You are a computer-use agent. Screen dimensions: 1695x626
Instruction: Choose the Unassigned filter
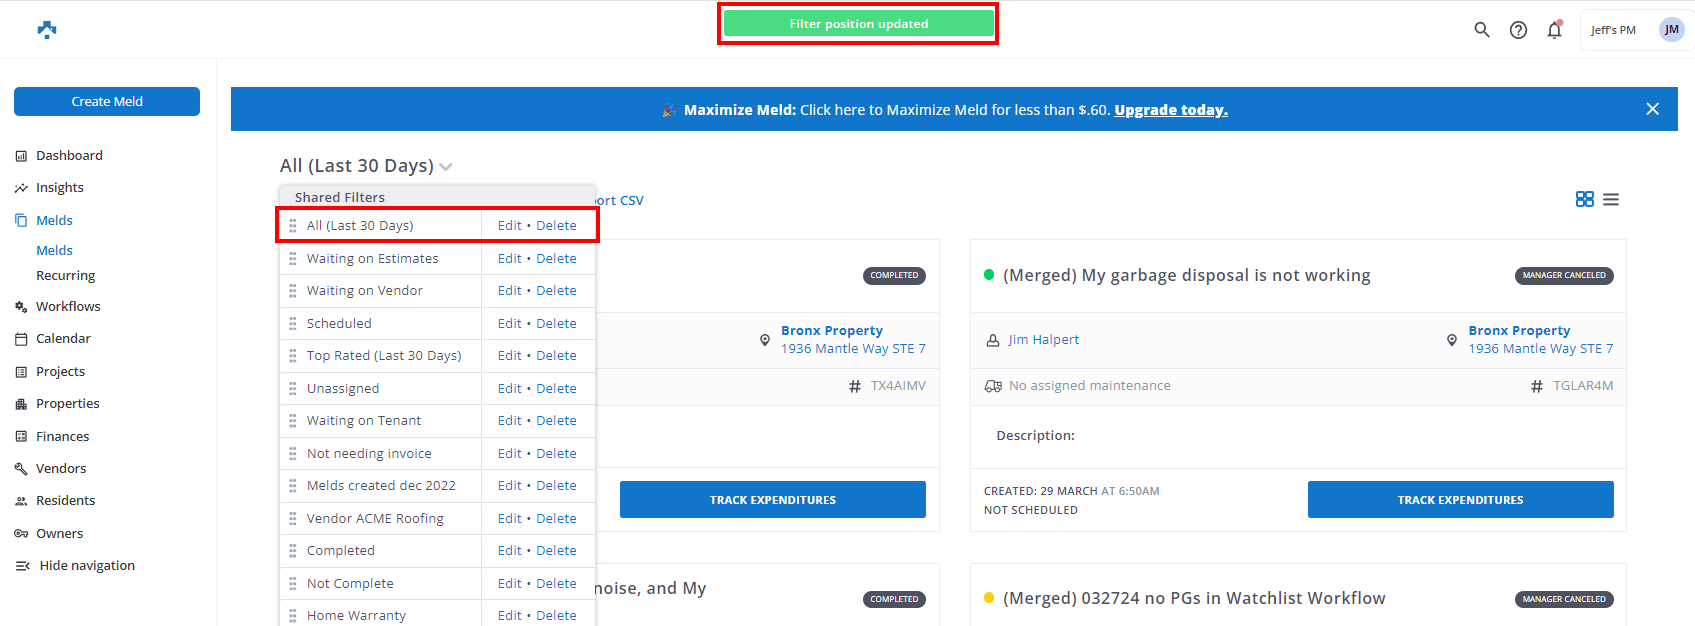click(343, 389)
